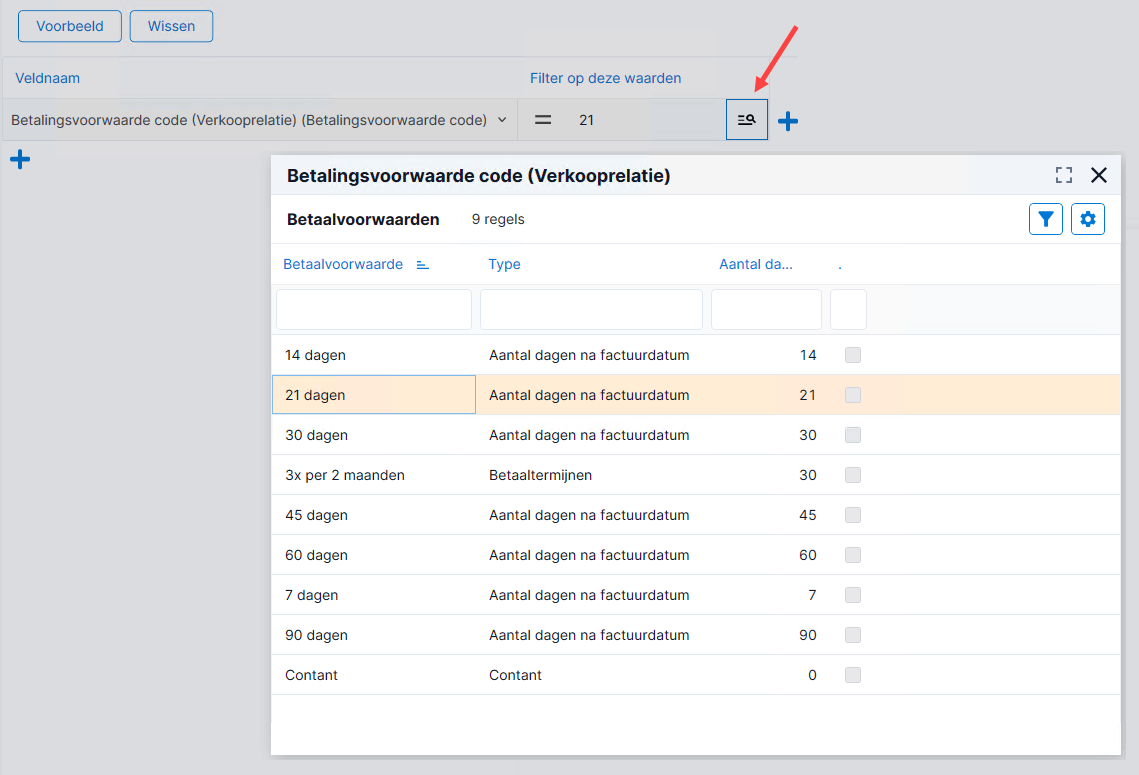1139x775 pixels.
Task: Open the lookup search icon beside value 21
Action: 747,120
